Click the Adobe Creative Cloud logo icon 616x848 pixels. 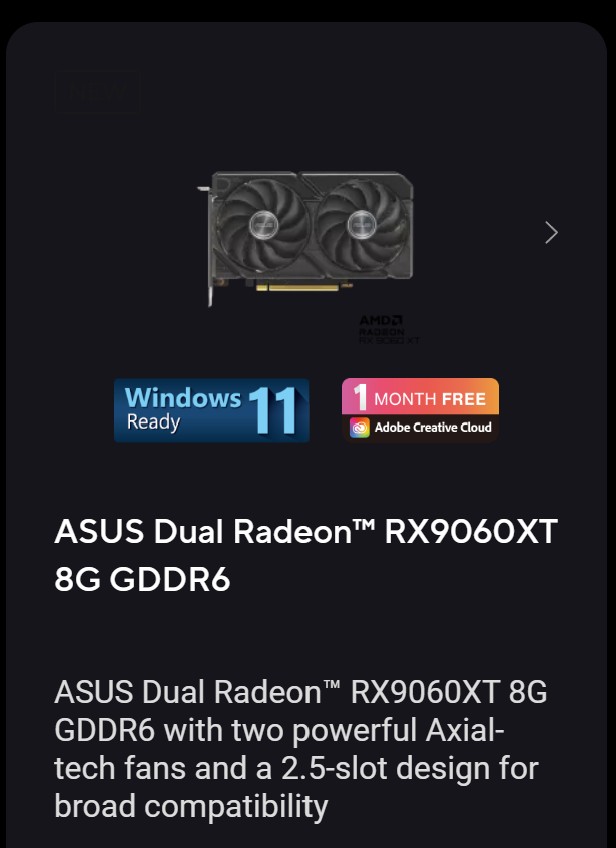point(359,427)
